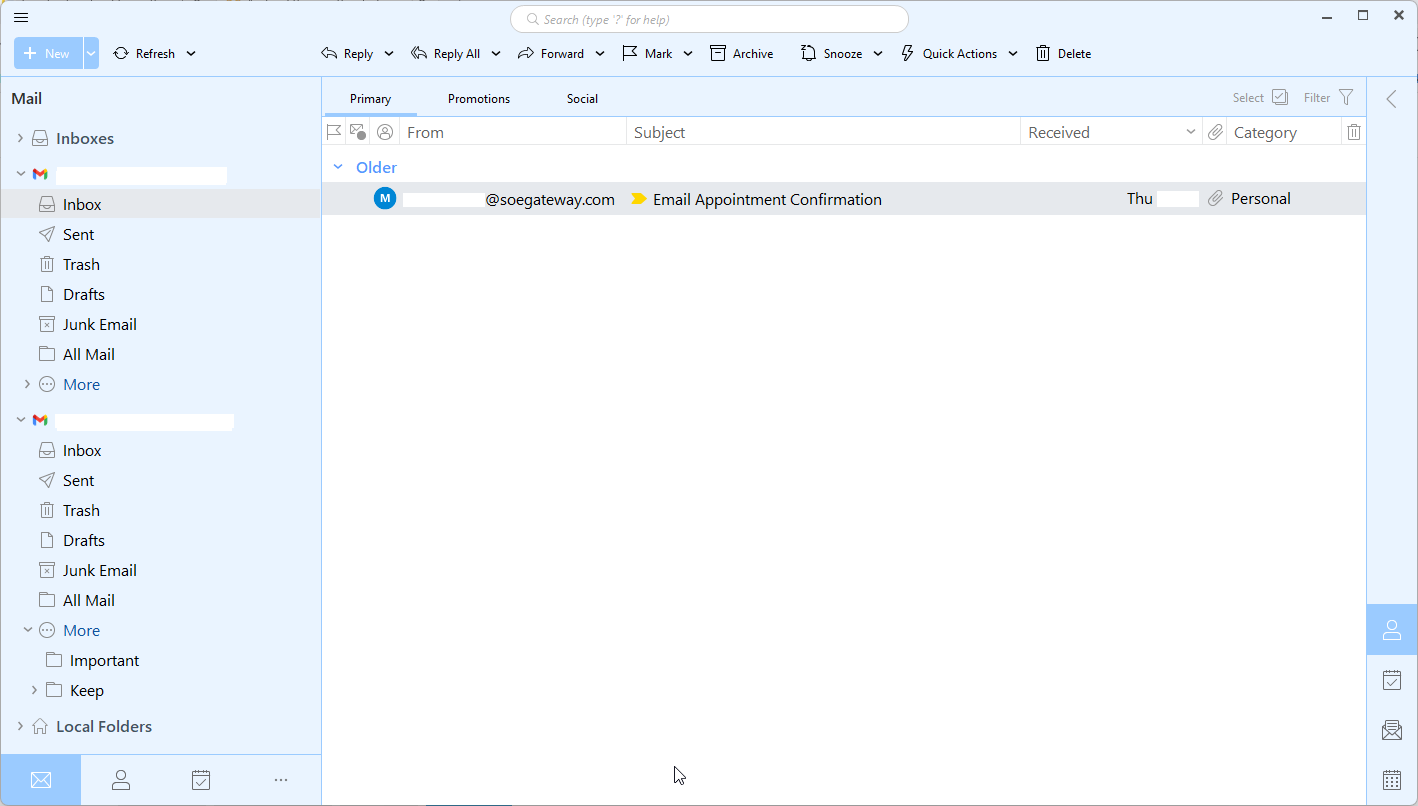Toggle the flag column header
Screen dimensions: 1418x806
(334, 132)
